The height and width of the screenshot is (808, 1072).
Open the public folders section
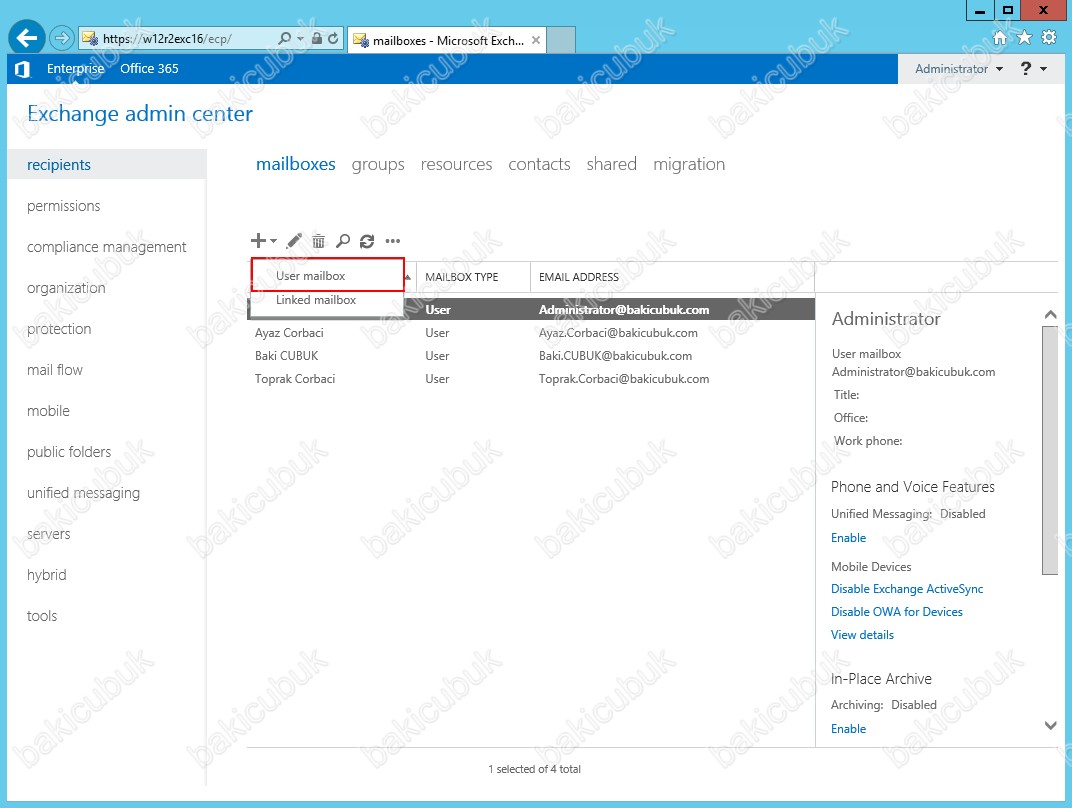pyautogui.click(x=69, y=452)
